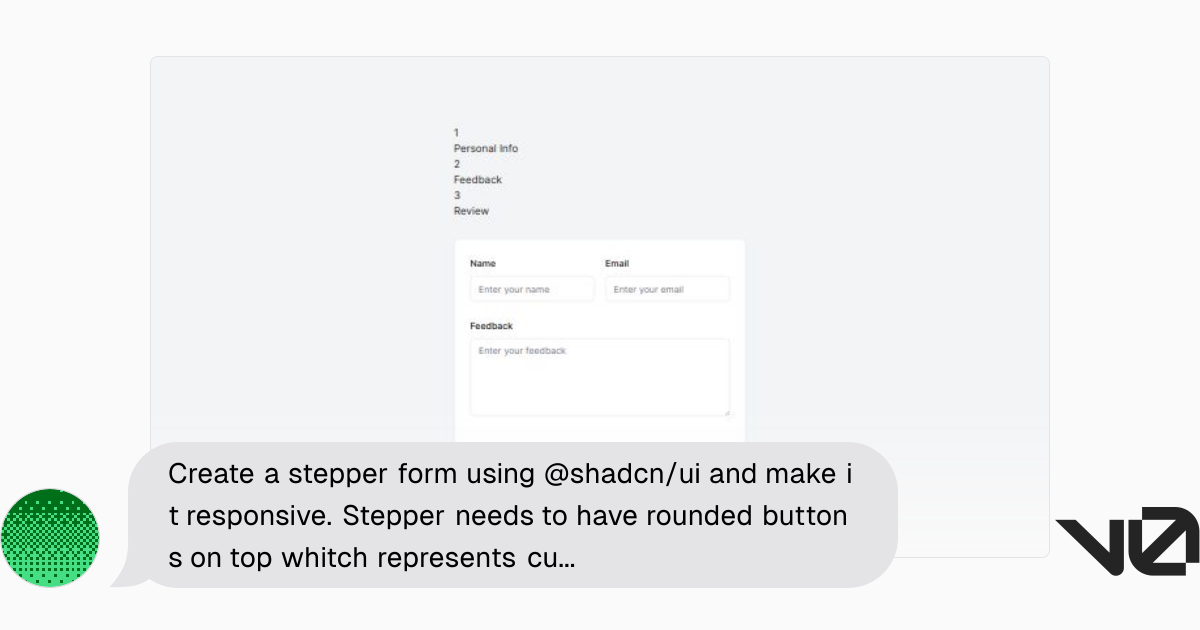Select step 3 in the stepper
1200x630 pixels.
coord(456,195)
